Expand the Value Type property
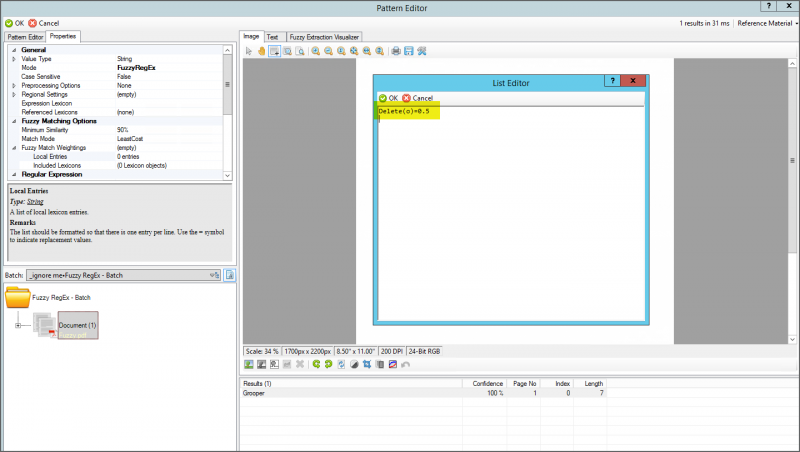Image resolution: width=800 pixels, height=452 pixels. pos(14,59)
